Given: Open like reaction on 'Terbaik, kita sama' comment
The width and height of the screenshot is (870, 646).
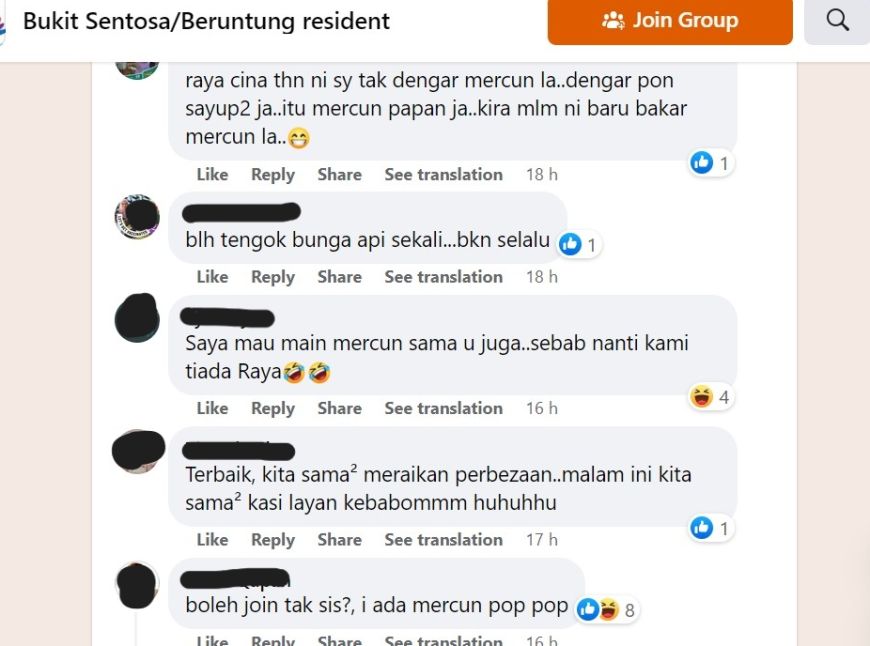Looking at the screenshot, I should pyautogui.click(x=711, y=528).
